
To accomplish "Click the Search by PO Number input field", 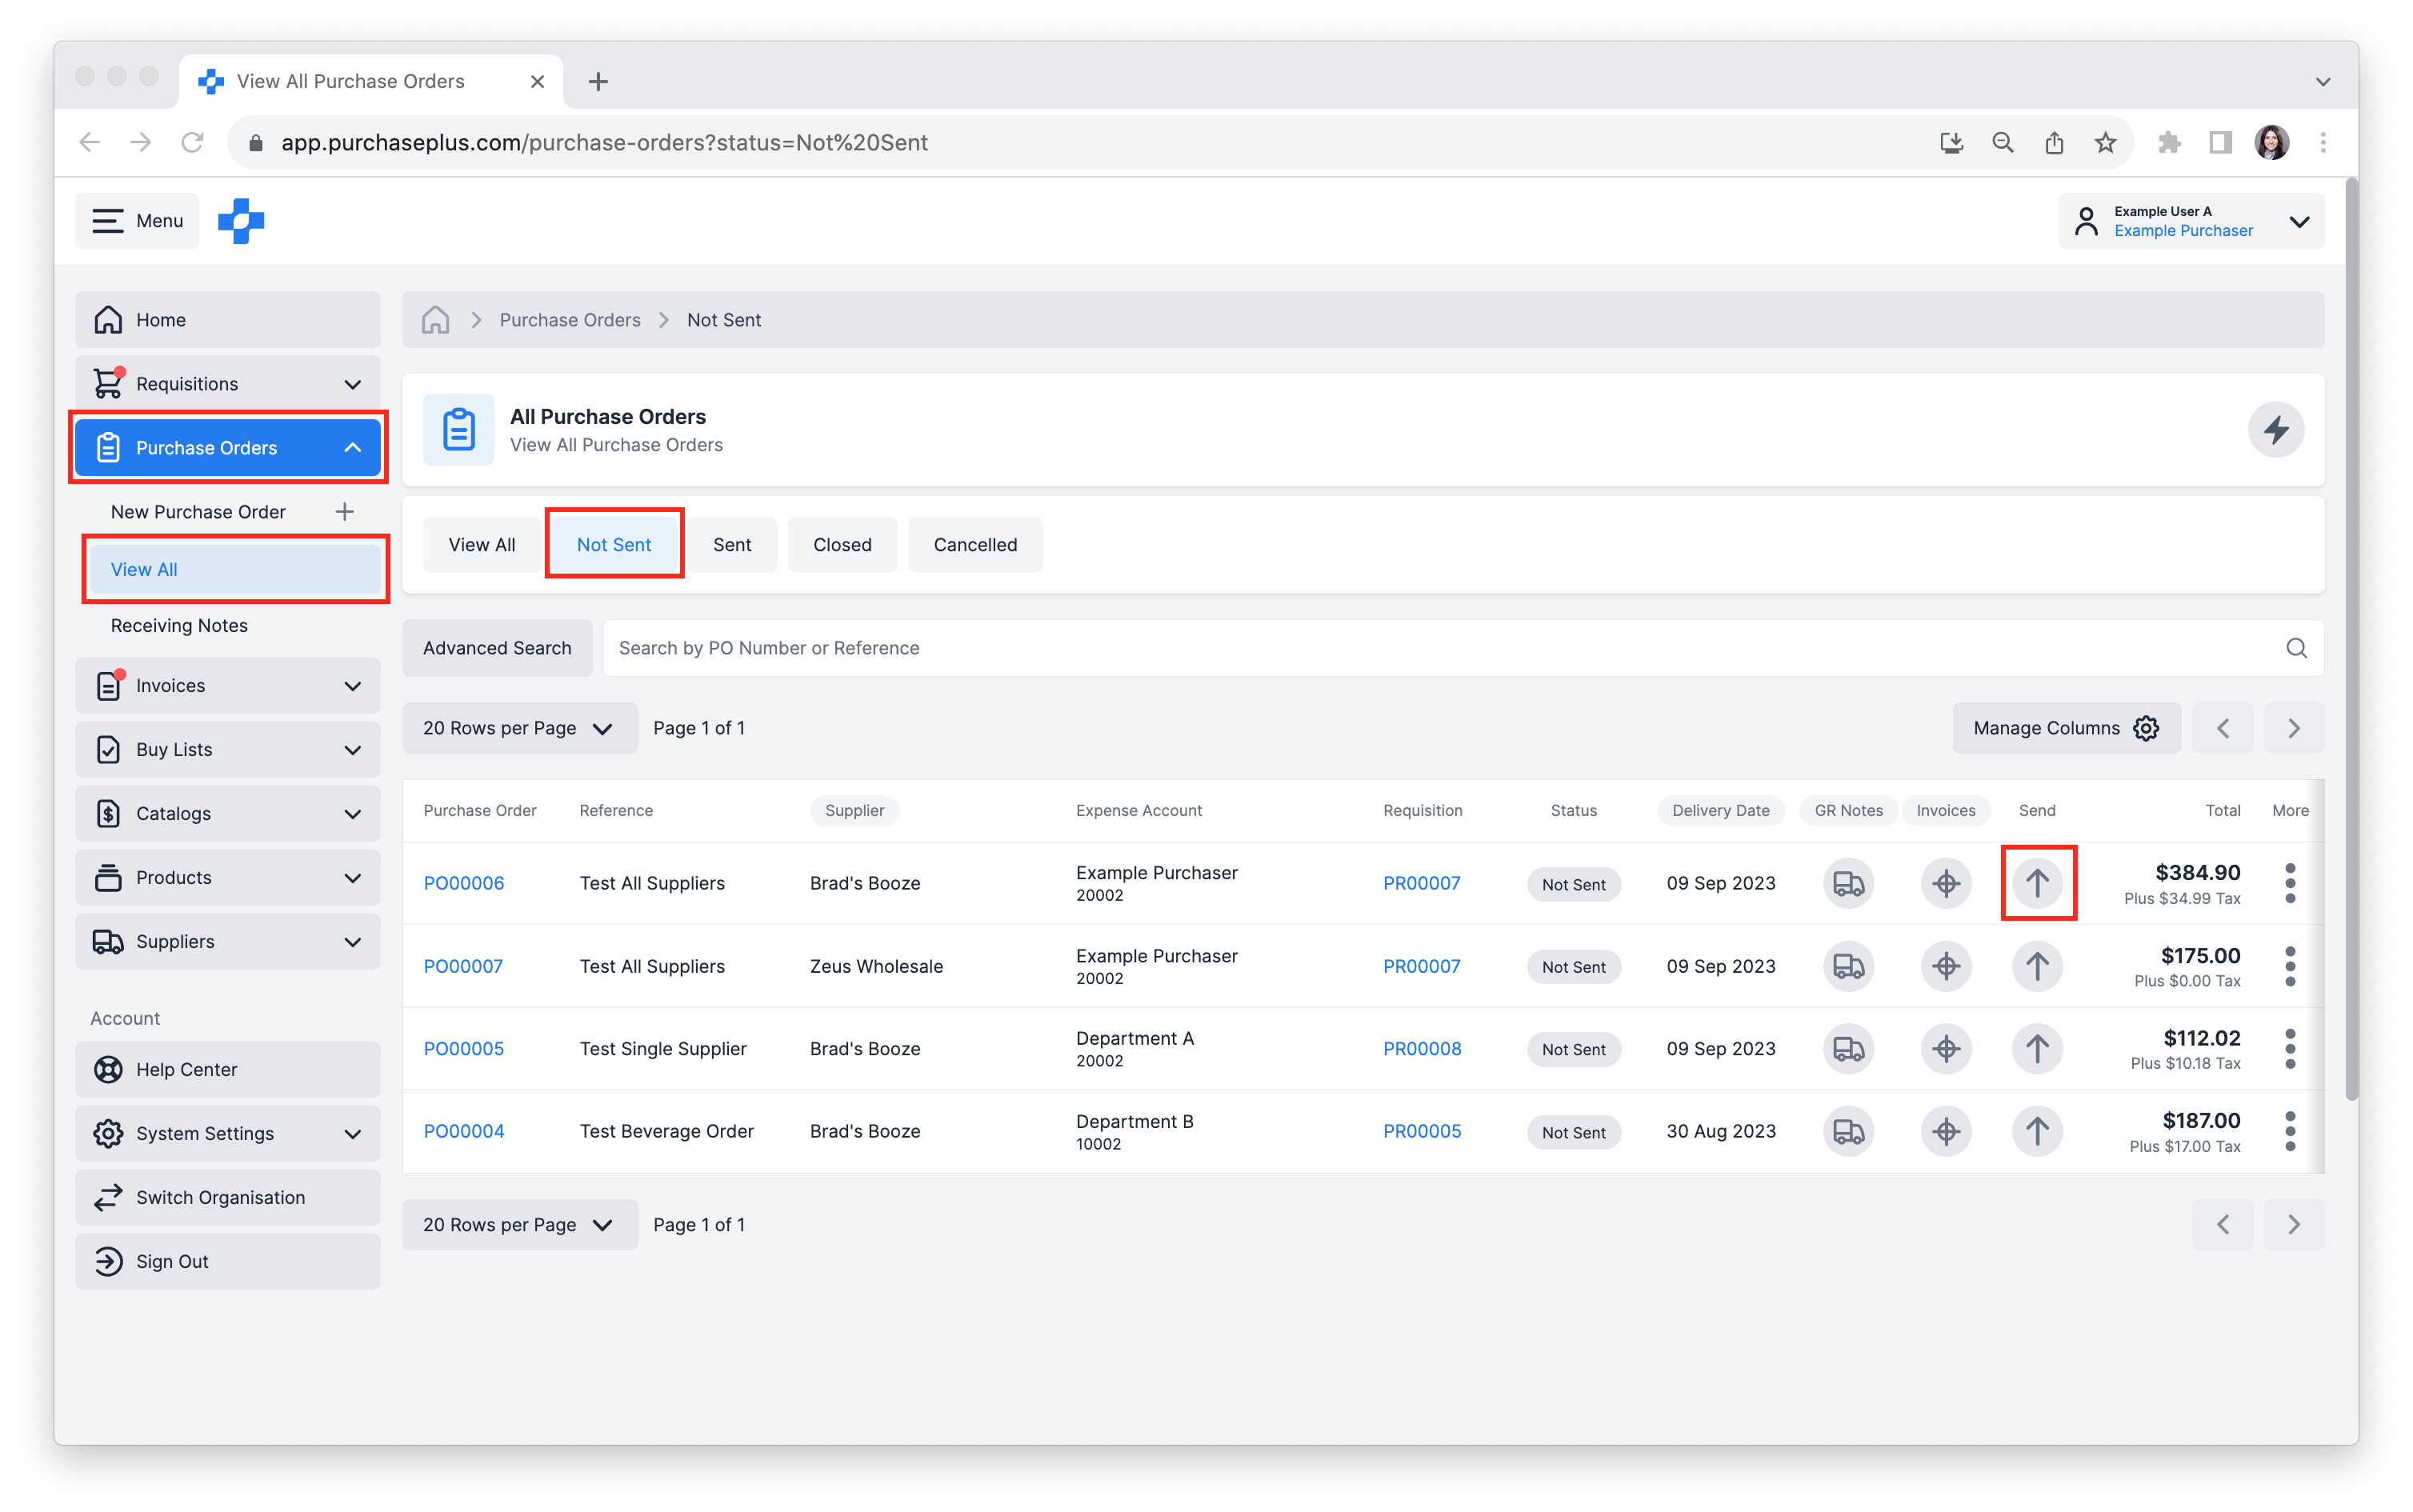I will 1462,646.
